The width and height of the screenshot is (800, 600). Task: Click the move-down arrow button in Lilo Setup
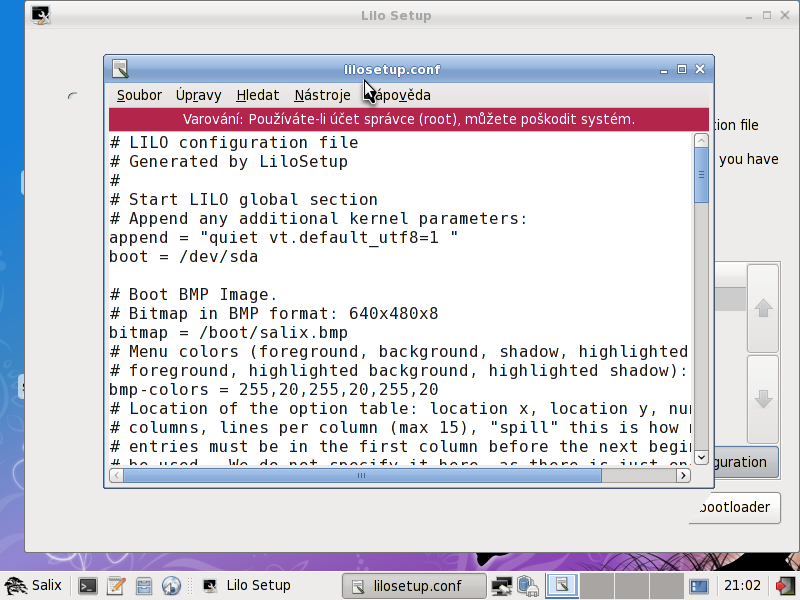pos(763,399)
